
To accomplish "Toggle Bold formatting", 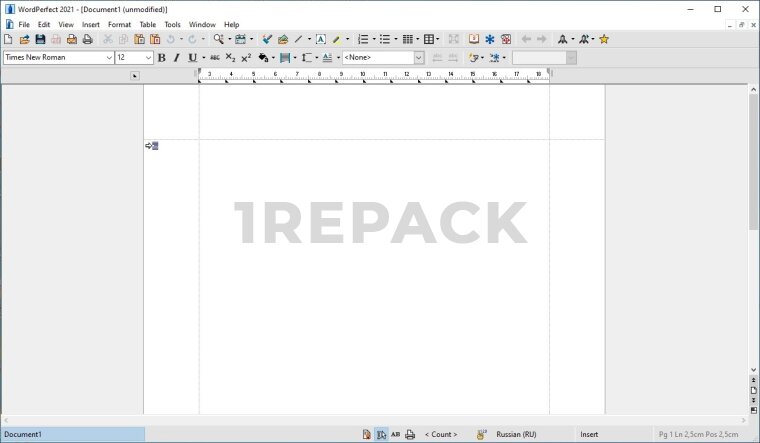I will pos(161,58).
